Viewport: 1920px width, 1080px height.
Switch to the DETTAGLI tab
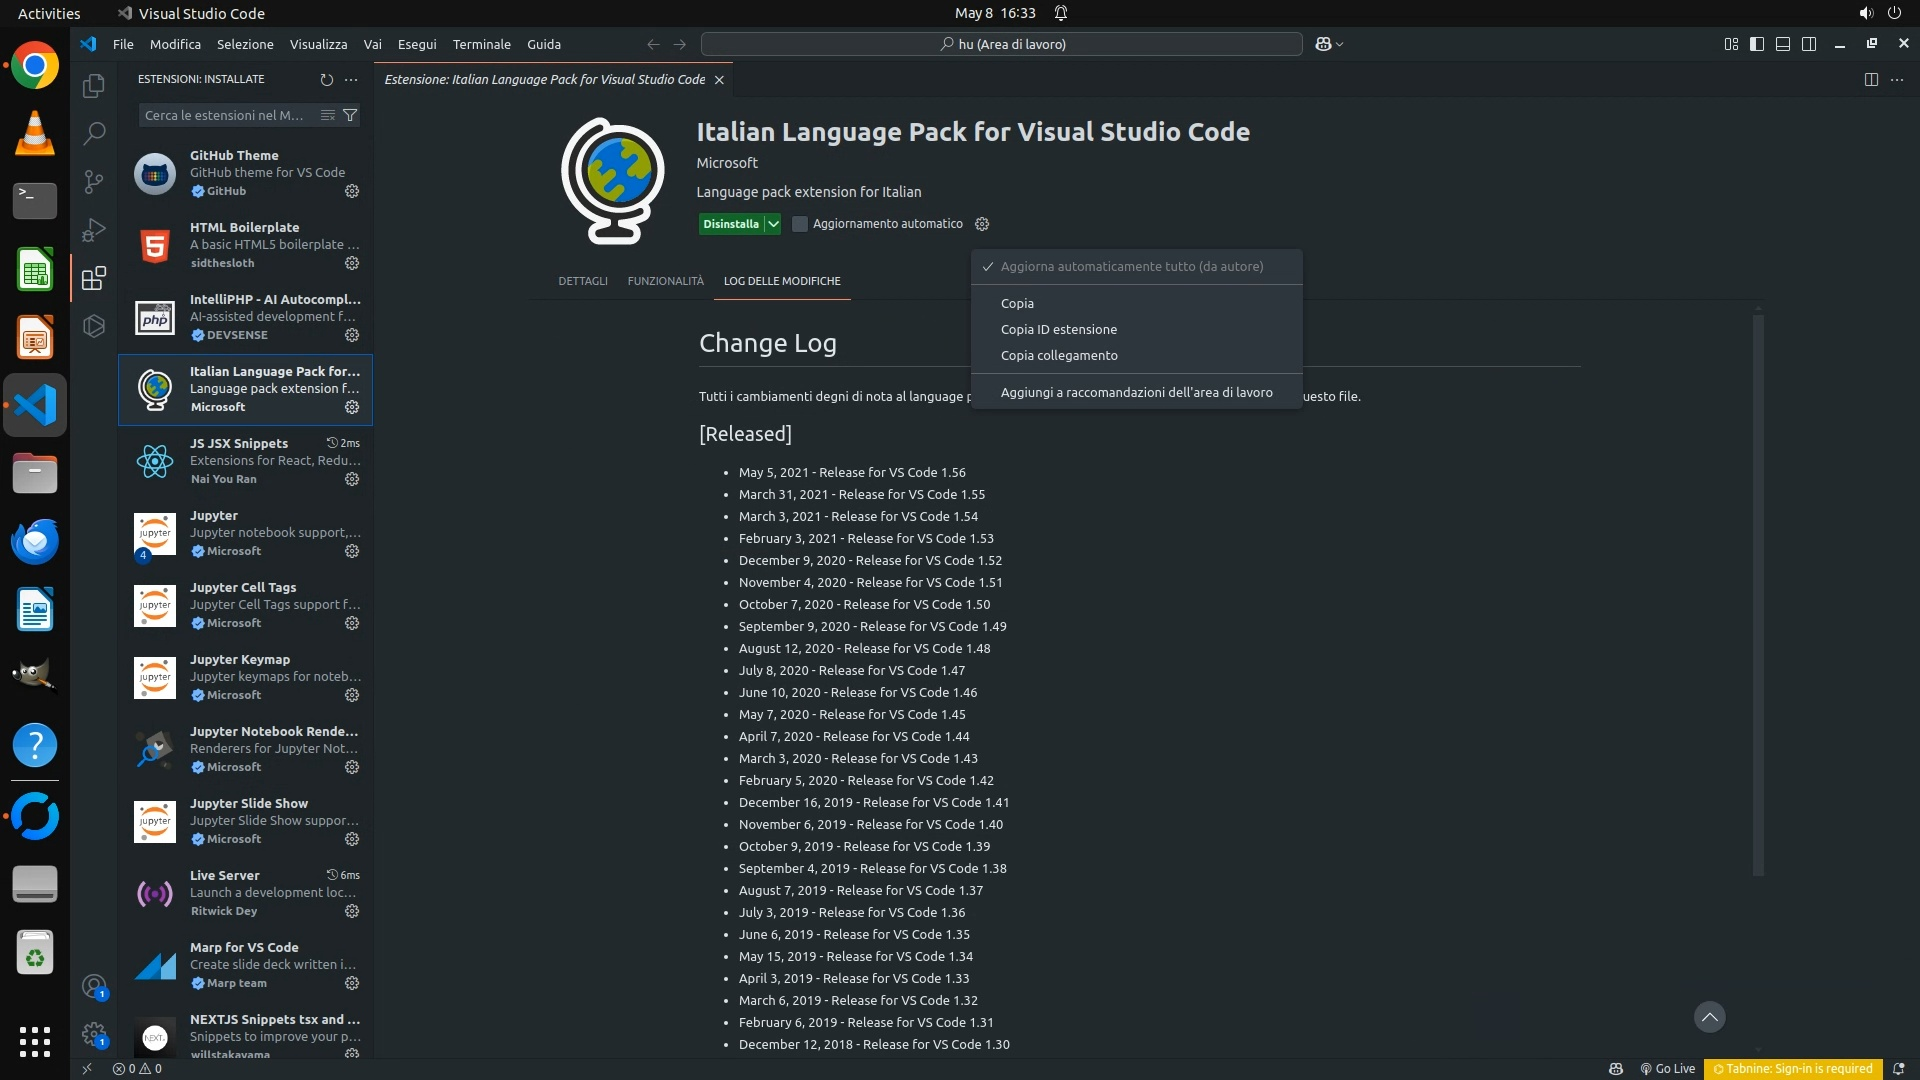click(x=583, y=281)
